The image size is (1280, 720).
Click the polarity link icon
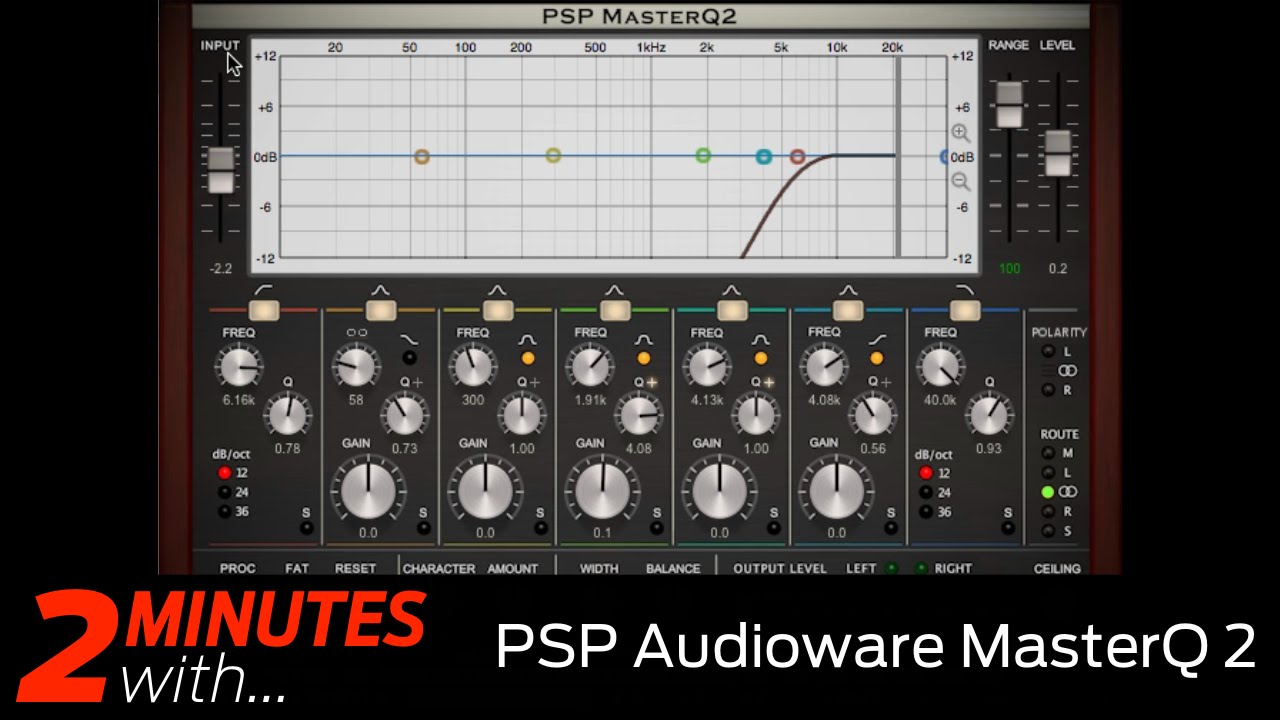1067,371
